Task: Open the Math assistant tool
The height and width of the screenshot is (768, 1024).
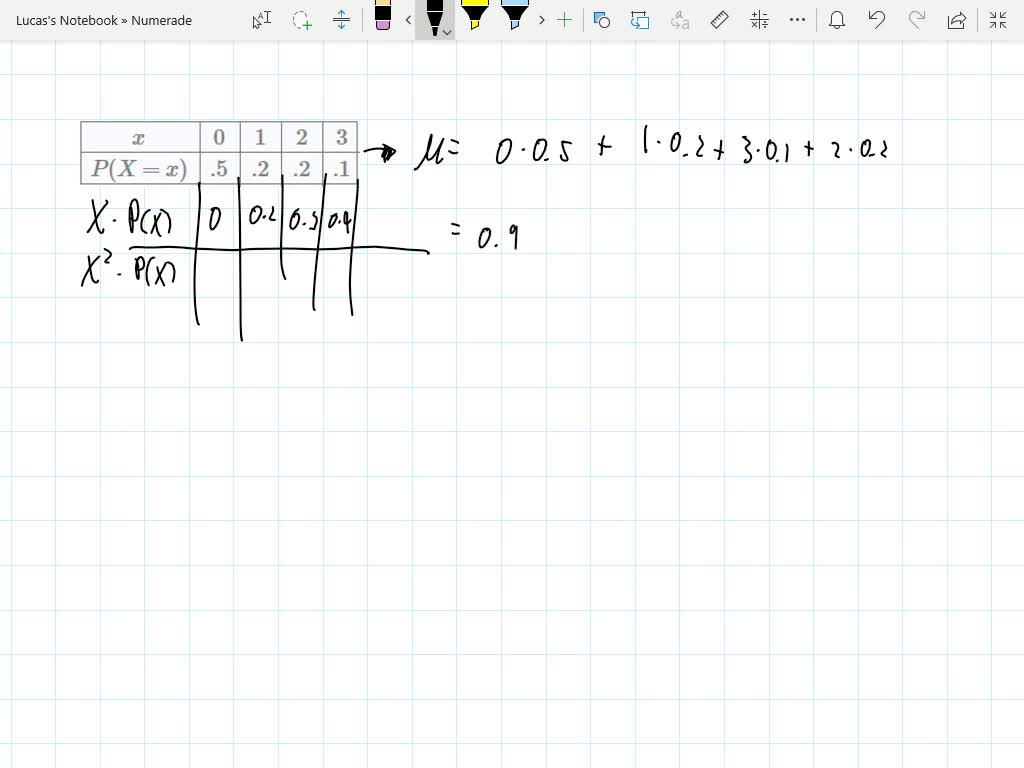Action: [758, 20]
